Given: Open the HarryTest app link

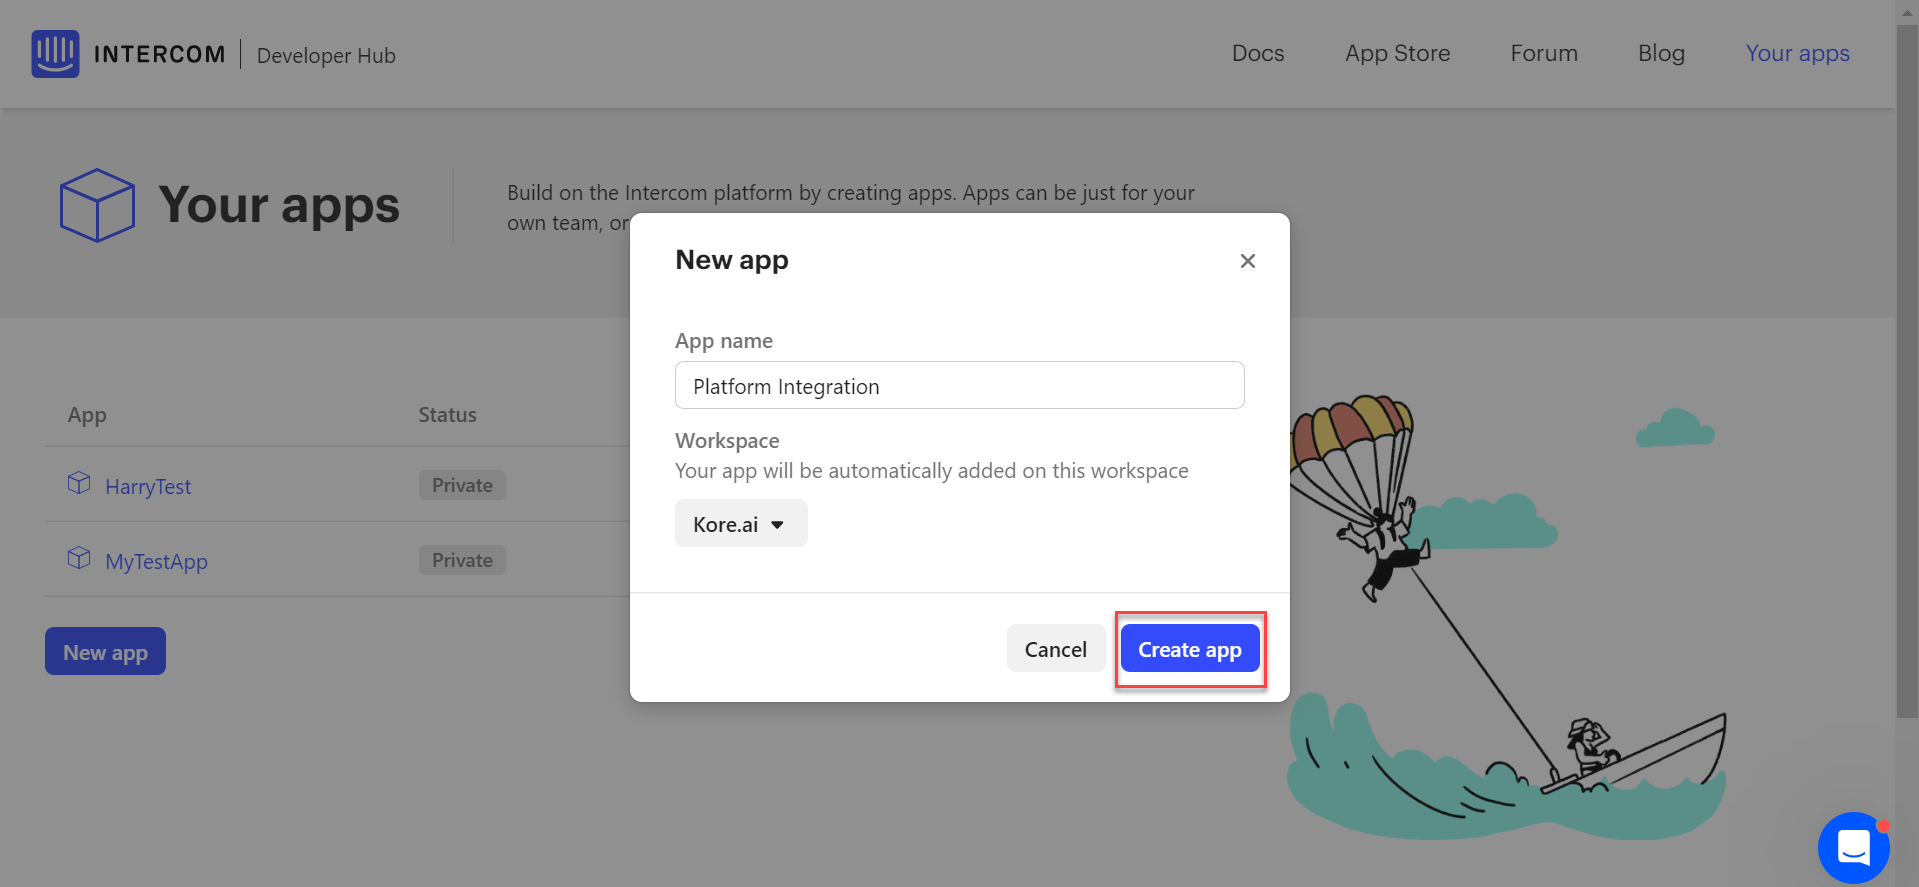Looking at the screenshot, I should click(x=148, y=487).
